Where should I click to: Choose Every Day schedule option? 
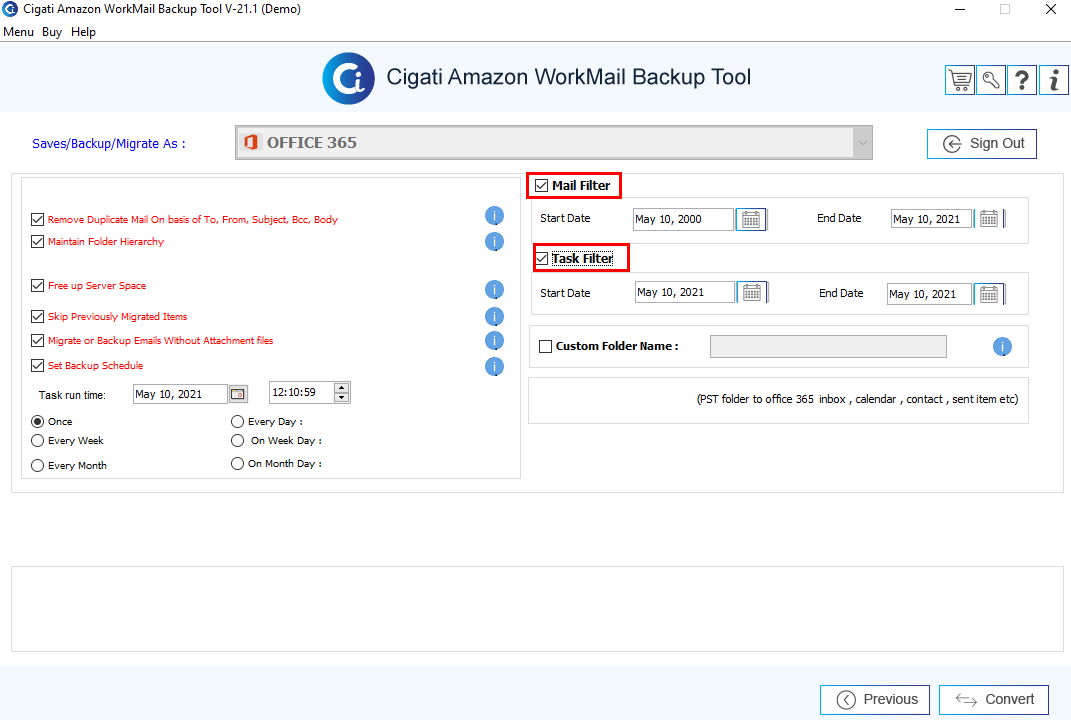pyautogui.click(x=237, y=421)
